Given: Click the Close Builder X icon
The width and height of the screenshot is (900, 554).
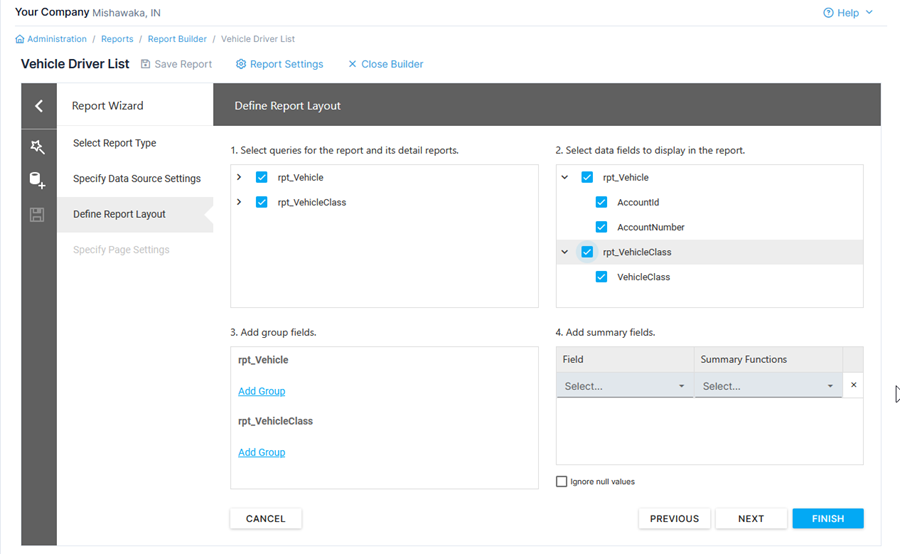Looking at the screenshot, I should pos(352,64).
